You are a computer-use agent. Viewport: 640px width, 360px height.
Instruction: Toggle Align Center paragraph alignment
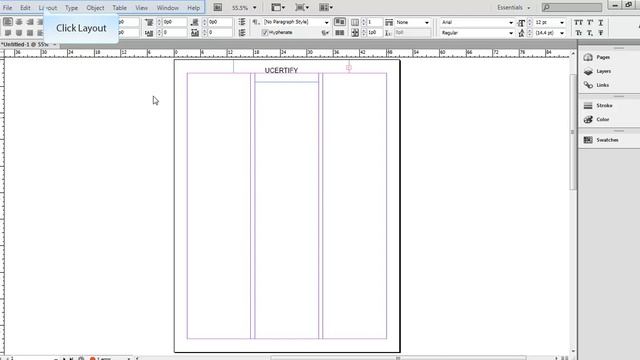[19, 22]
